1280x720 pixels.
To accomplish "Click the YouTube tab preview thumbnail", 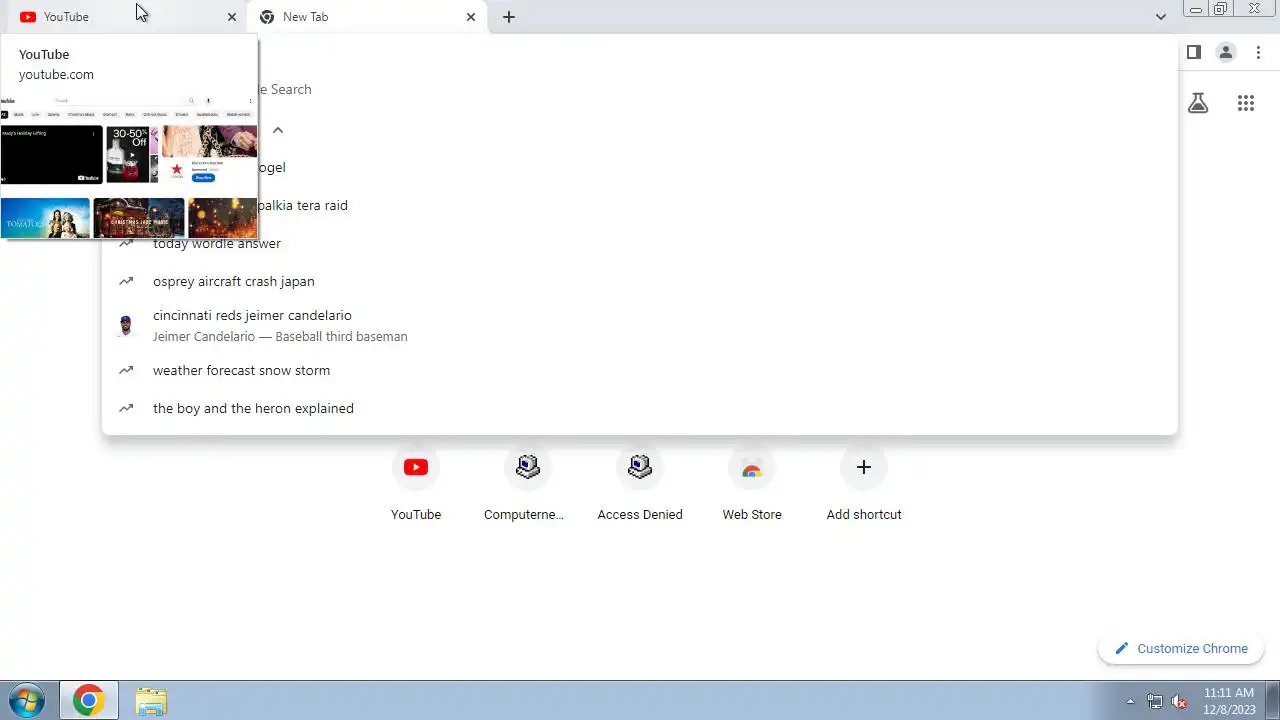I will (x=129, y=166).
